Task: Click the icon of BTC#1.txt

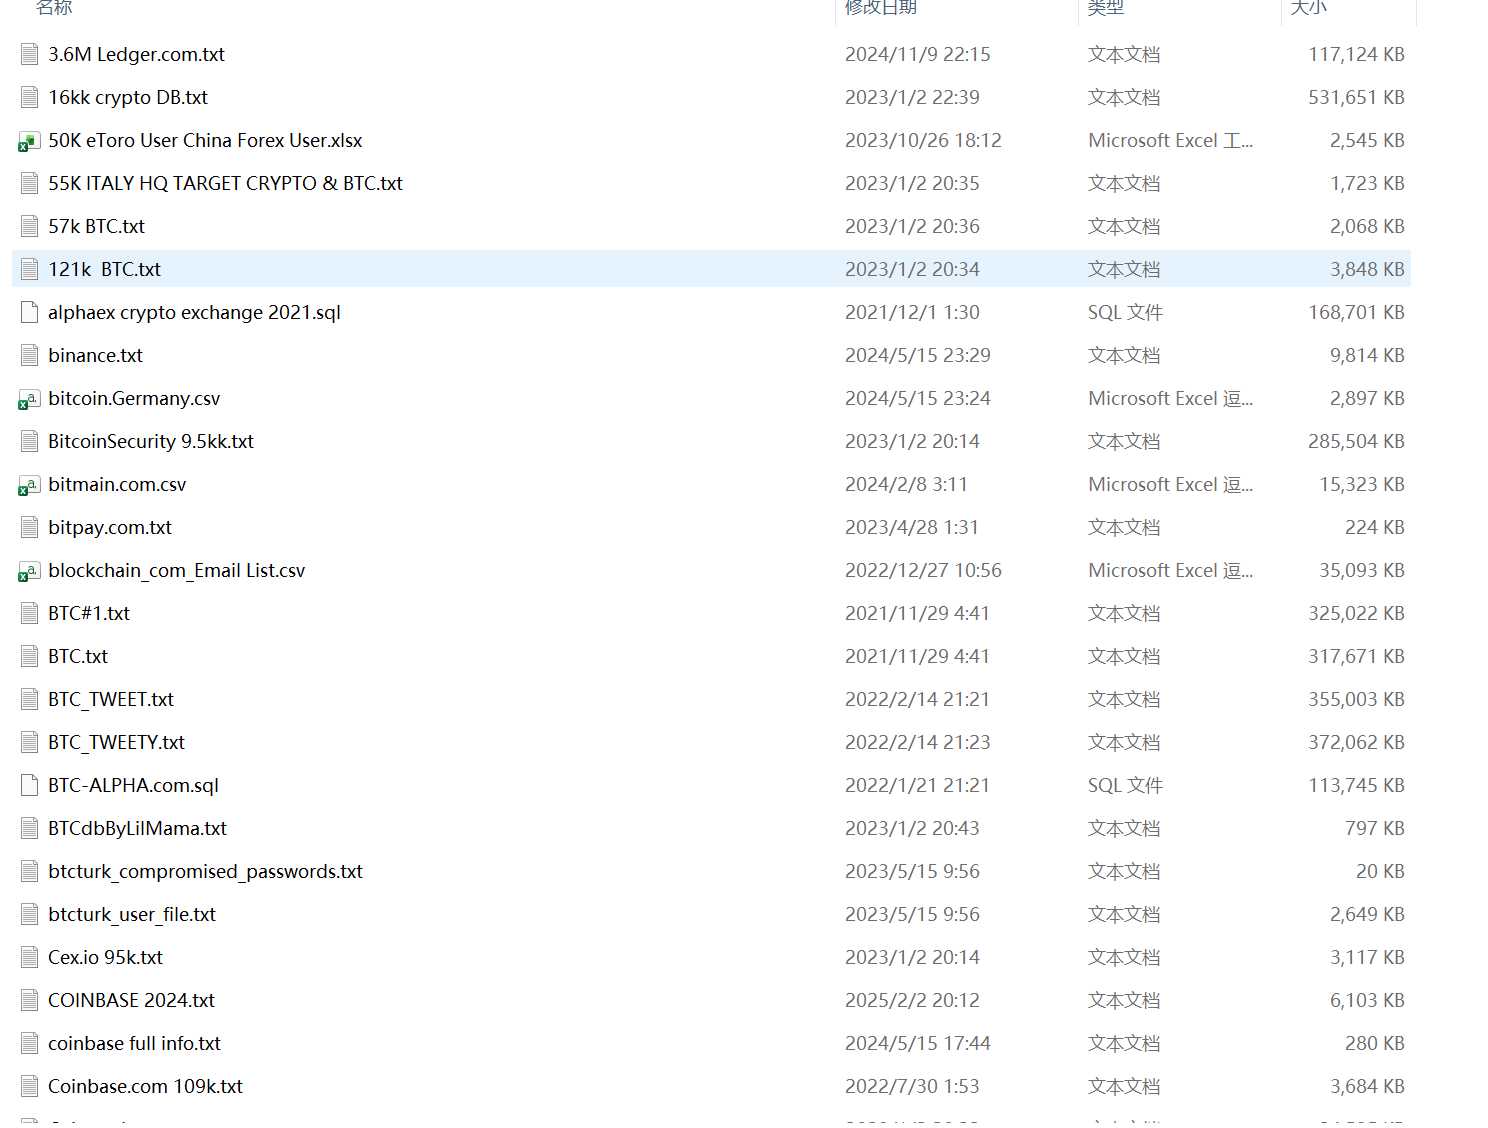Action: pos(29,613)
